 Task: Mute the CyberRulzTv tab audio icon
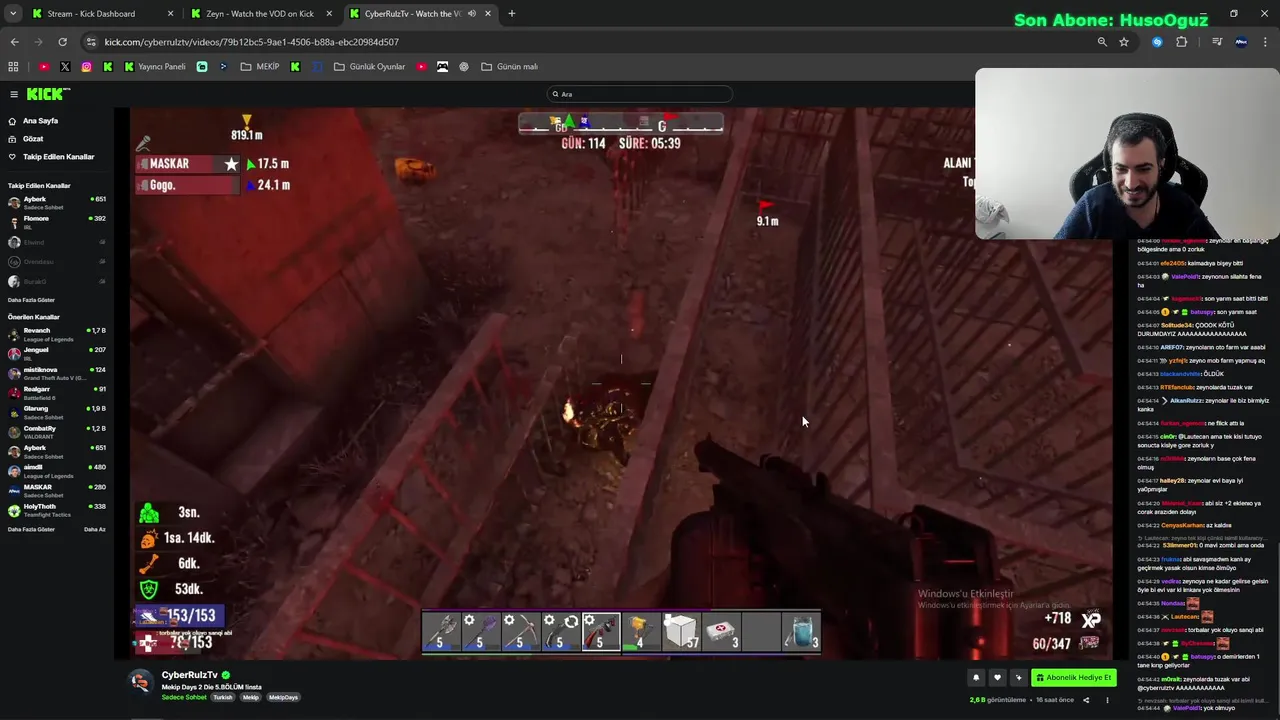471,14
